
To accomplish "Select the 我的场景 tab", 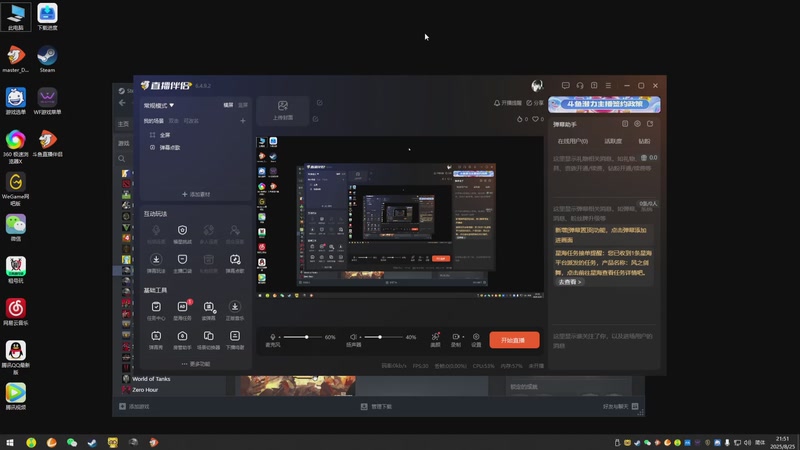I will [154, 121].
